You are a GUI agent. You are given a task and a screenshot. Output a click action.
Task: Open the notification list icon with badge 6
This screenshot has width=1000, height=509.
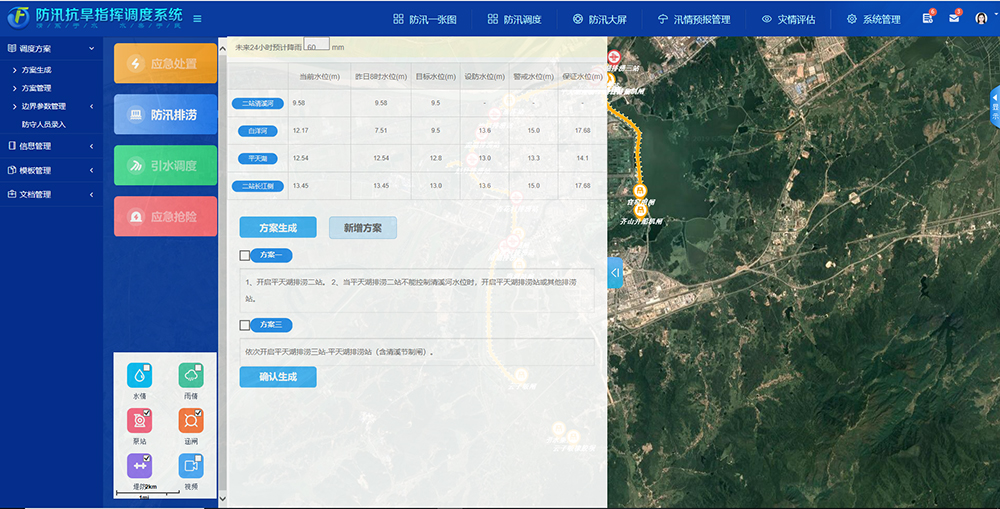tap(928, 19)
